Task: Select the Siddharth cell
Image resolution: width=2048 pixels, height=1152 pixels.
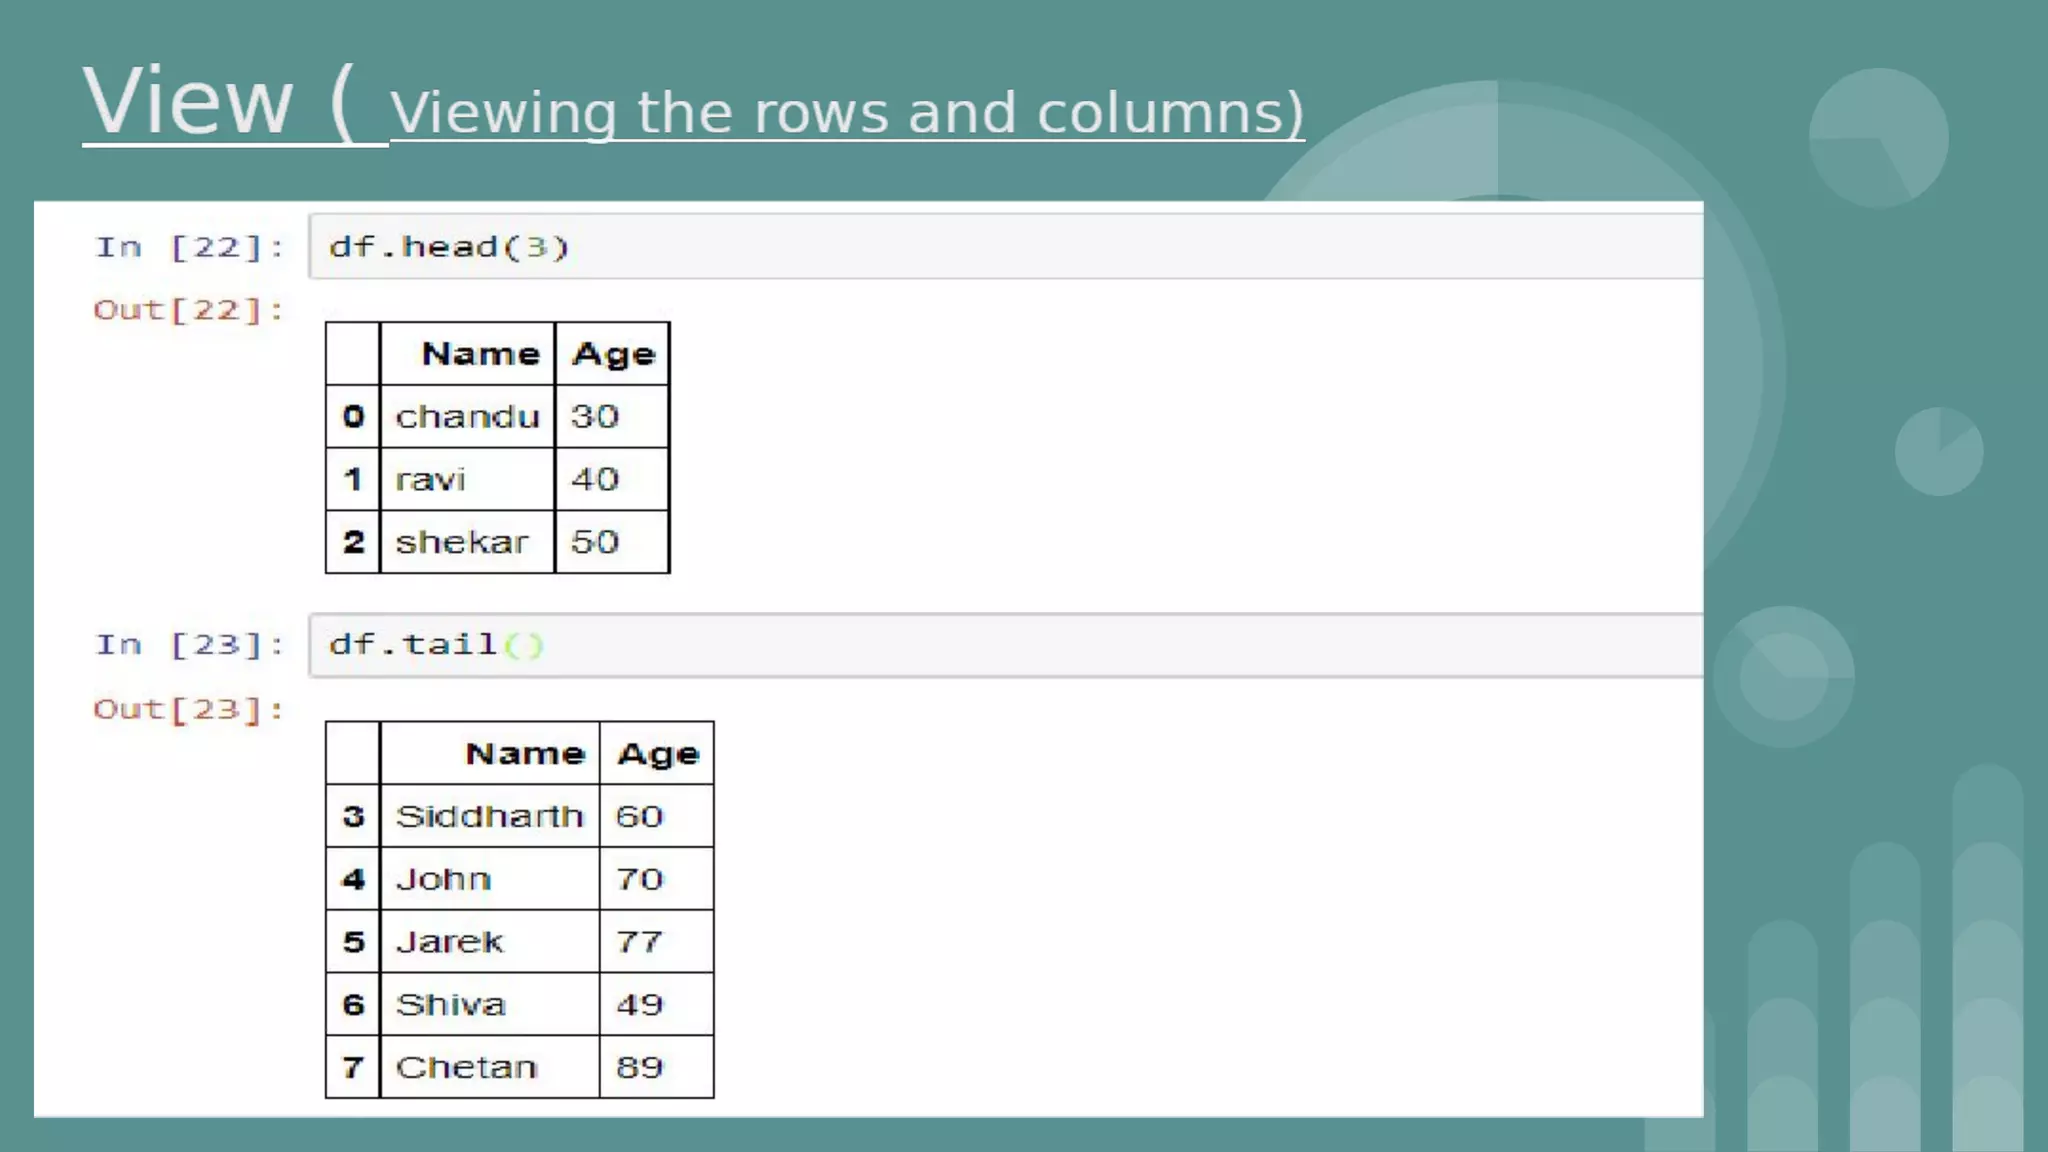Action: [x=489, y=817]
